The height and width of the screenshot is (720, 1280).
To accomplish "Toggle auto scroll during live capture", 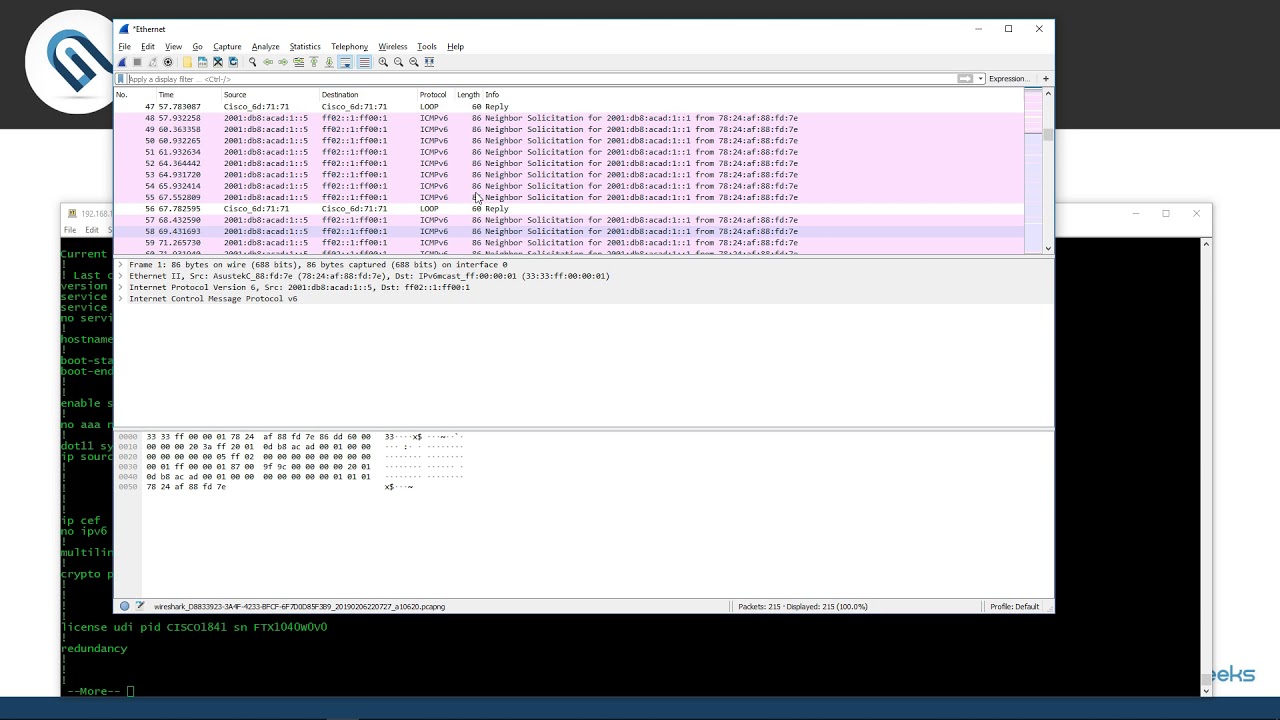I will [x=345, y=62].
